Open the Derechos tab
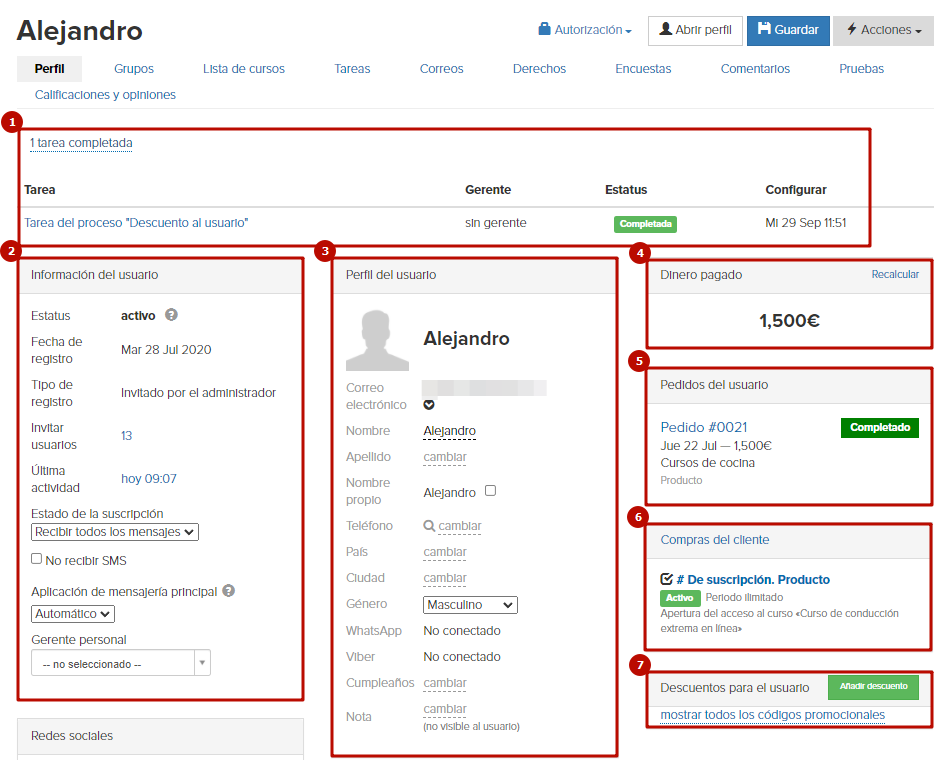The image size is (952, 760). click(x=539, y=69)
